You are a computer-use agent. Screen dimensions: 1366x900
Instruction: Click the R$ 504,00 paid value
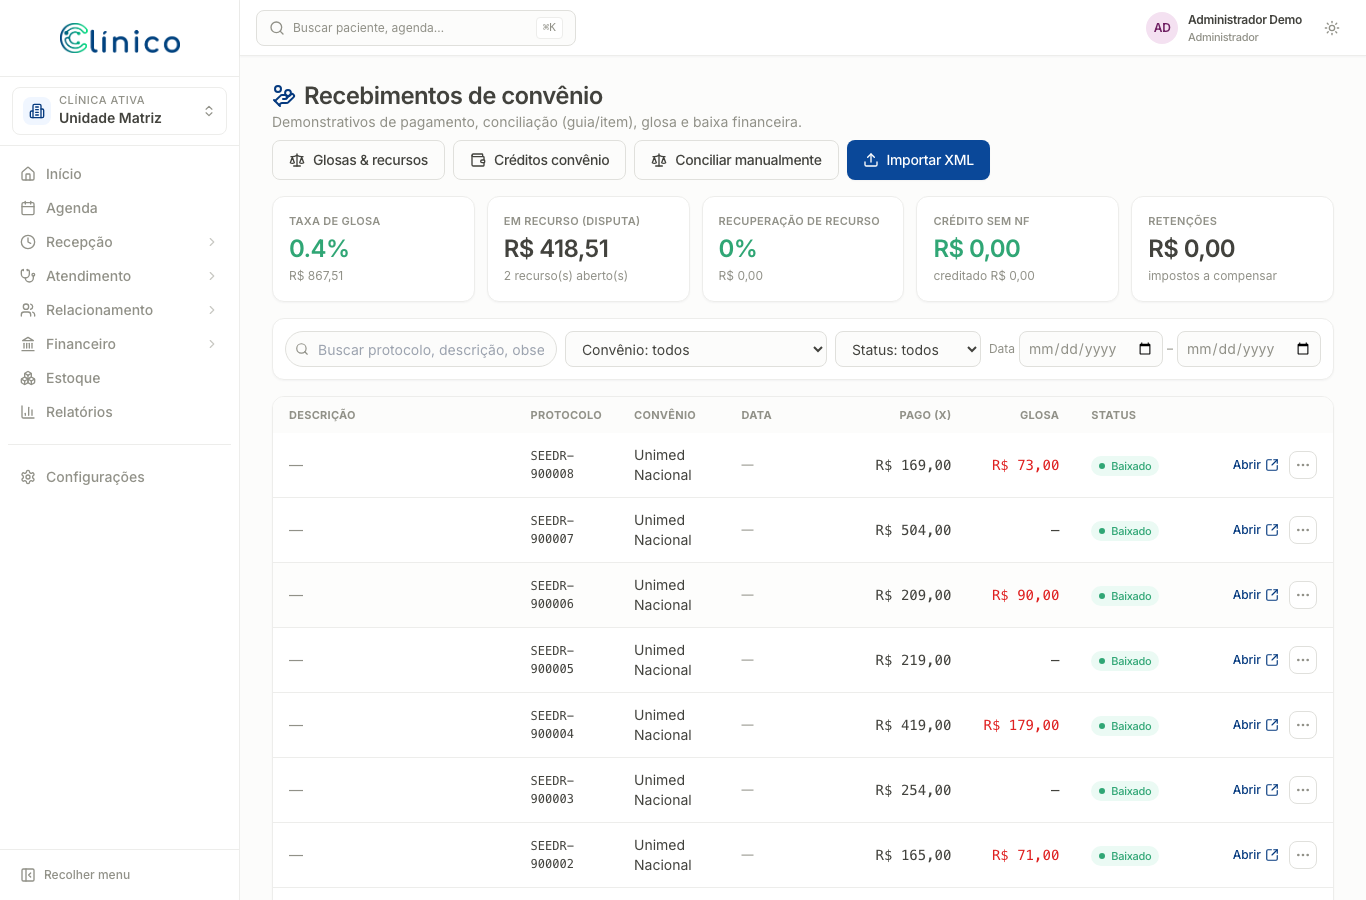point(913,530)
